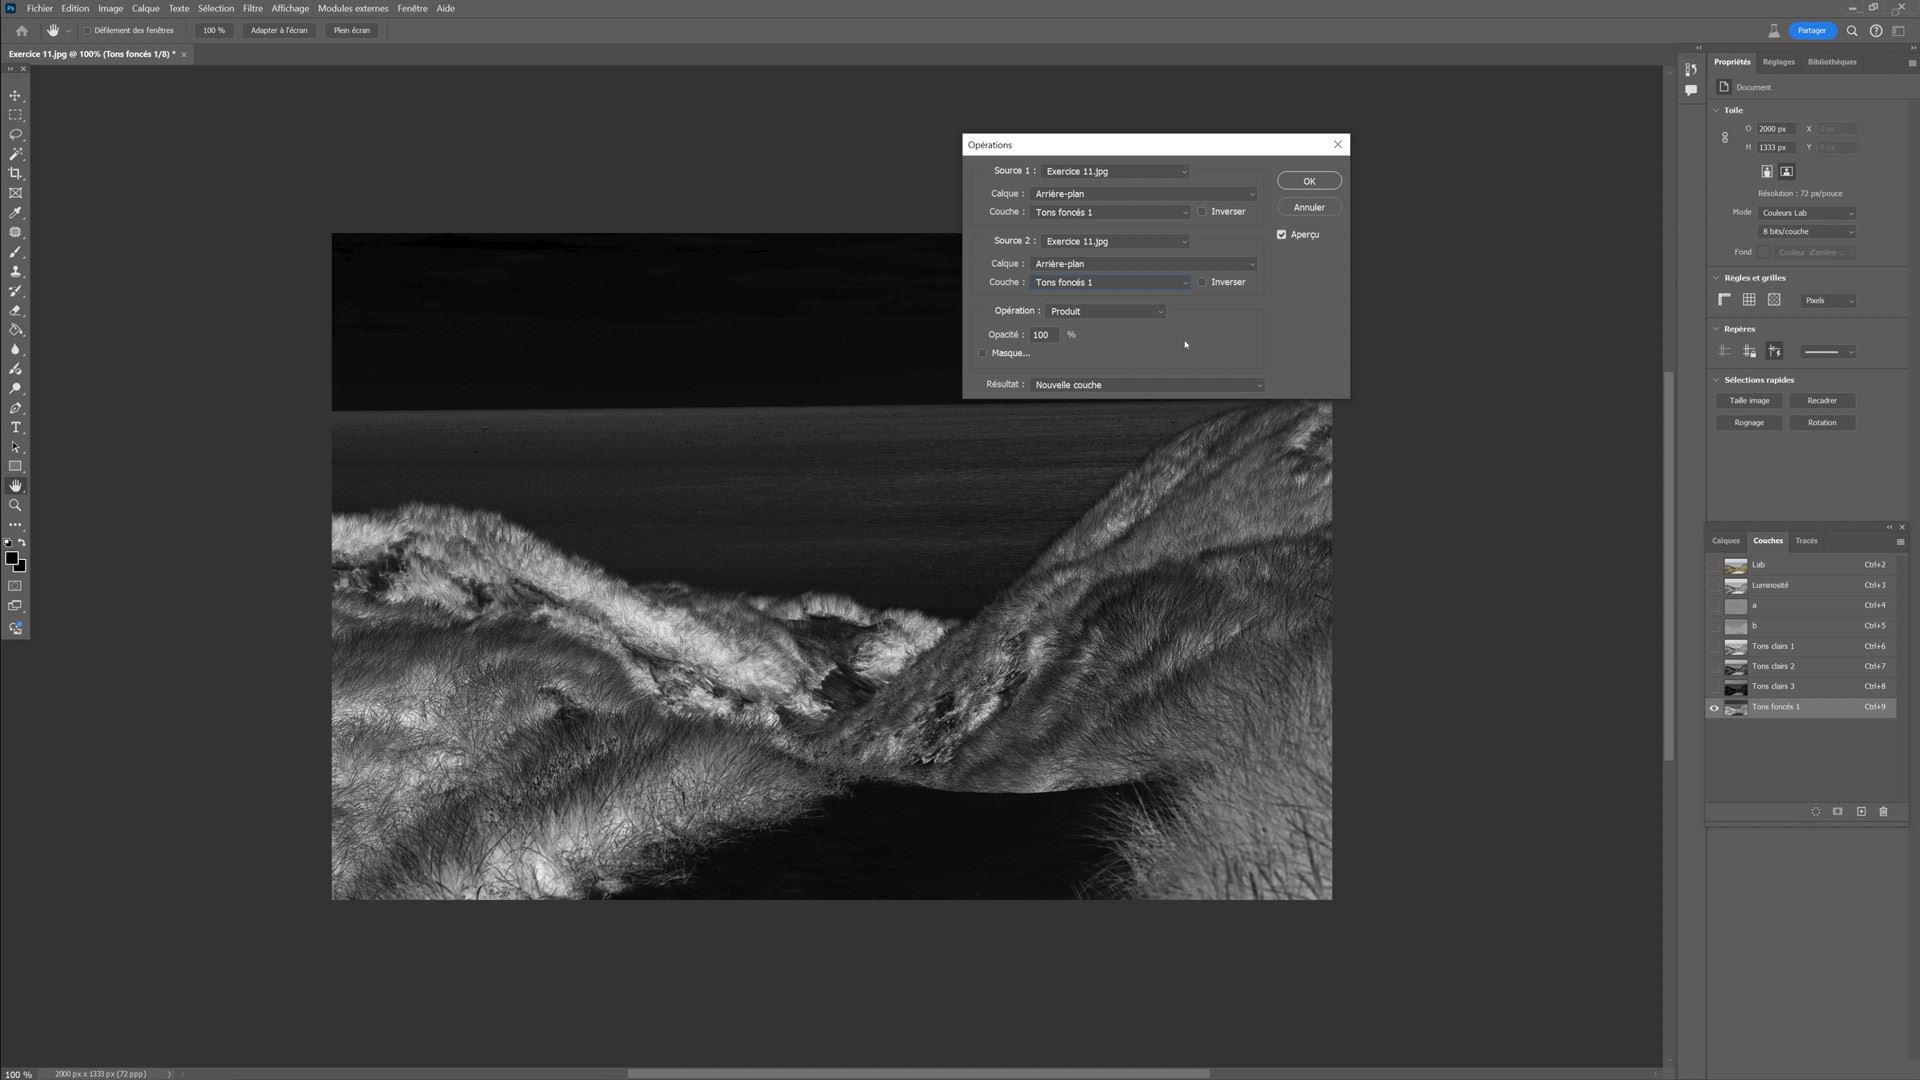Select the Pen tool

pos(15,408)
